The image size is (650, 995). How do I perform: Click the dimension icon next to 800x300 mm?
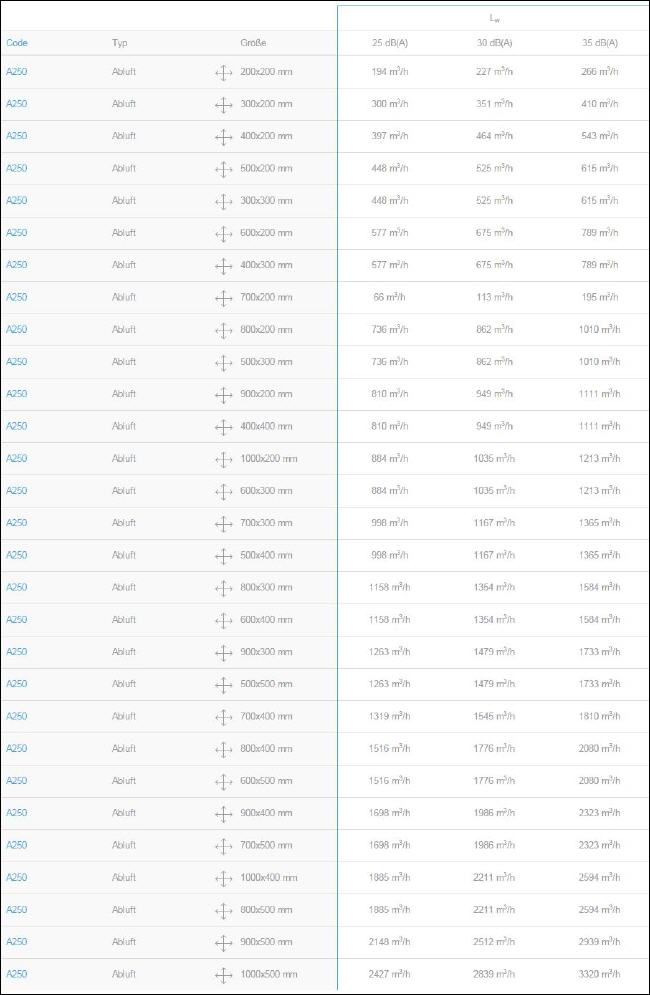pyautogui.click(x=223, y=589)
